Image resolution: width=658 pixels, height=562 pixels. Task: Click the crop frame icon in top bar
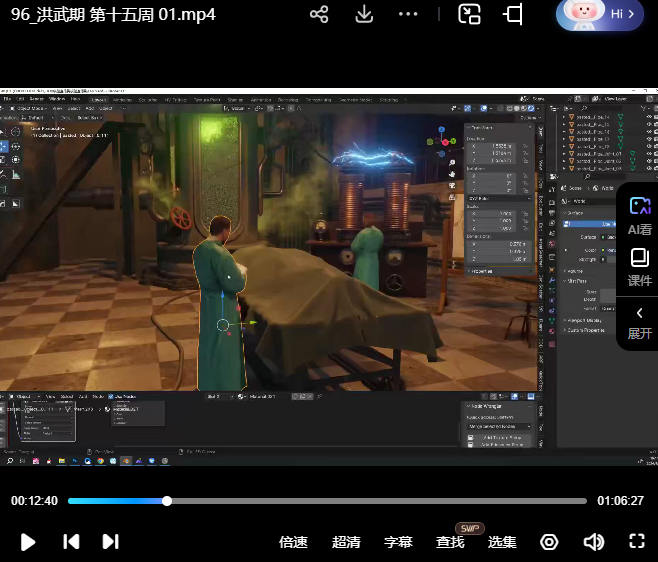(514, 14)
